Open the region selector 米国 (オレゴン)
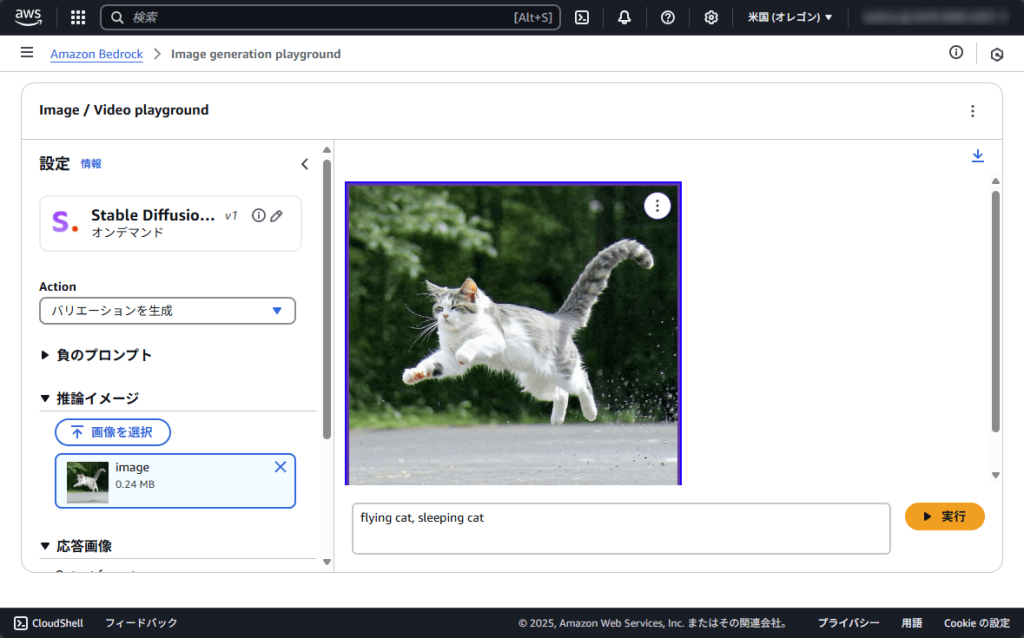The width and height of the screenshot is (1024, 638). click(790, 17)
